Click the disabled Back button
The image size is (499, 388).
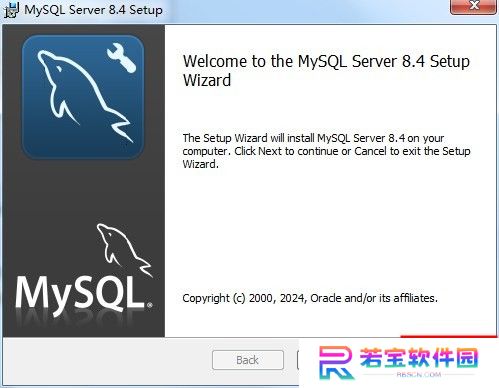(248, 360)
